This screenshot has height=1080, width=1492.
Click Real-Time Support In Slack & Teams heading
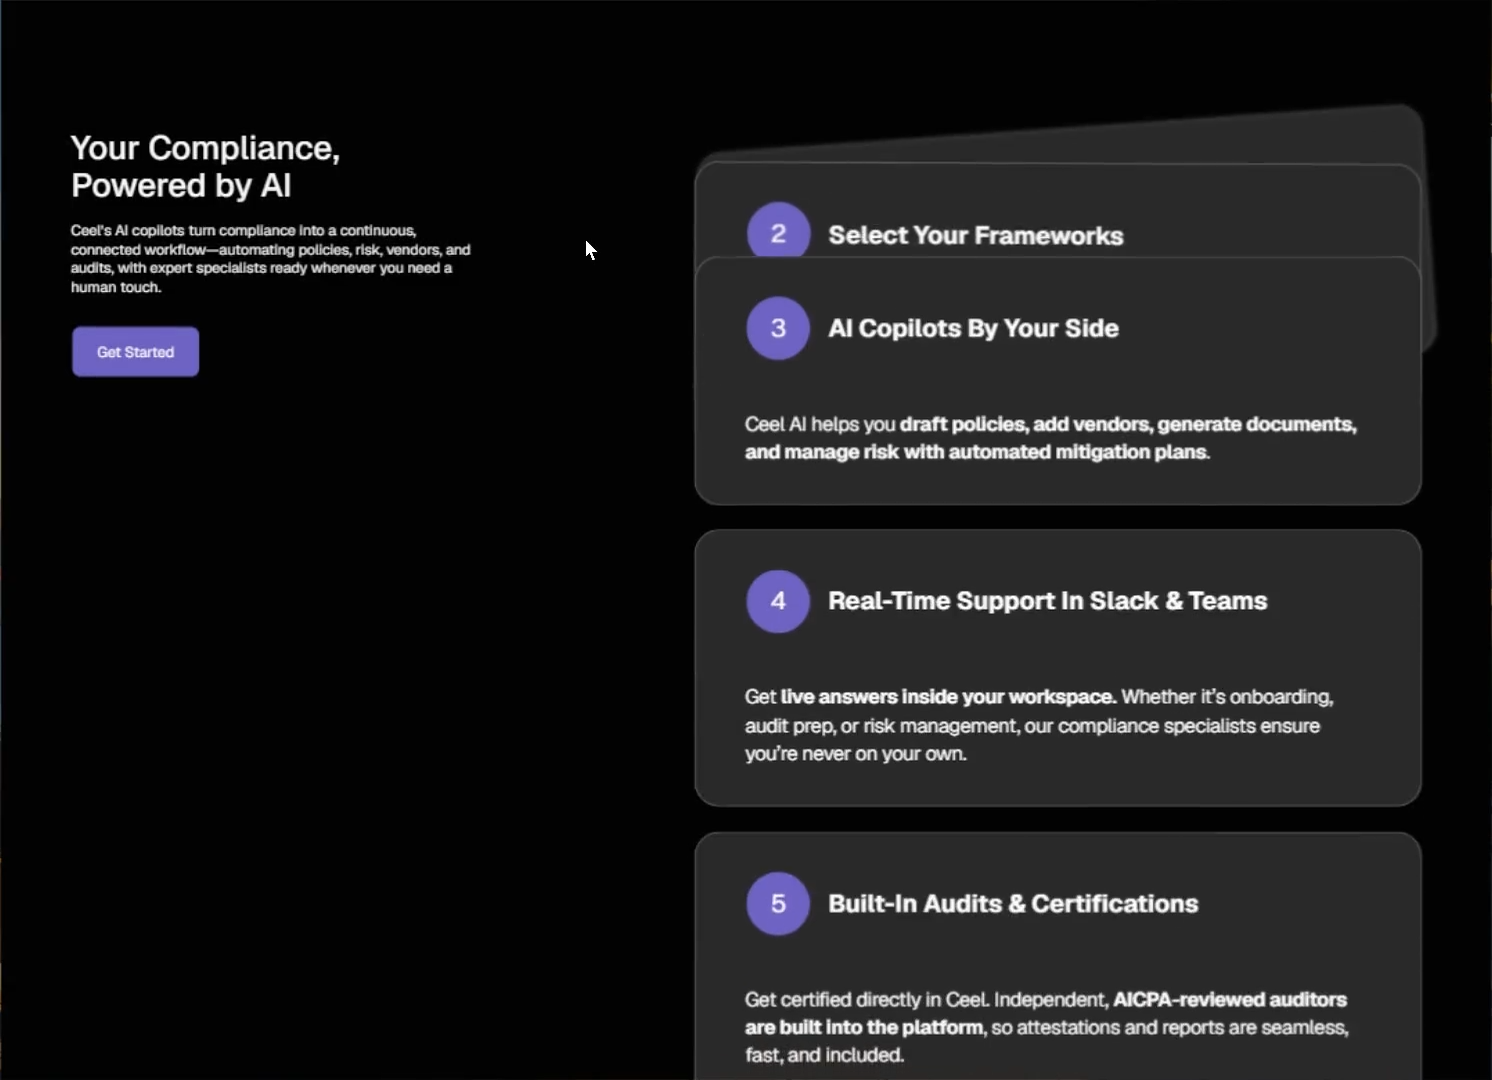tap(1047, 601)
